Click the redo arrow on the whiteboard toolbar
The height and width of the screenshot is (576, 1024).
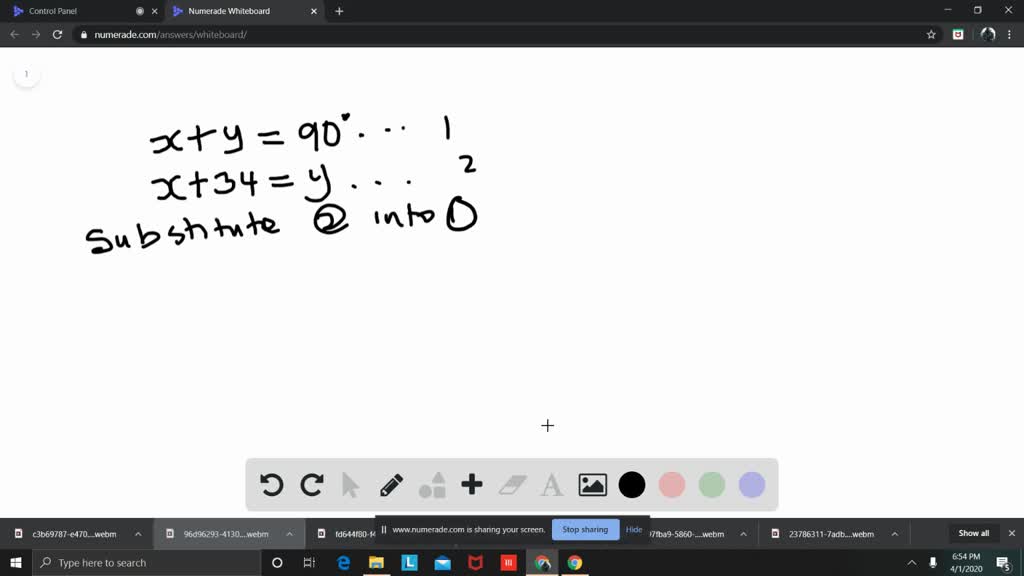[x=311, y=485]
